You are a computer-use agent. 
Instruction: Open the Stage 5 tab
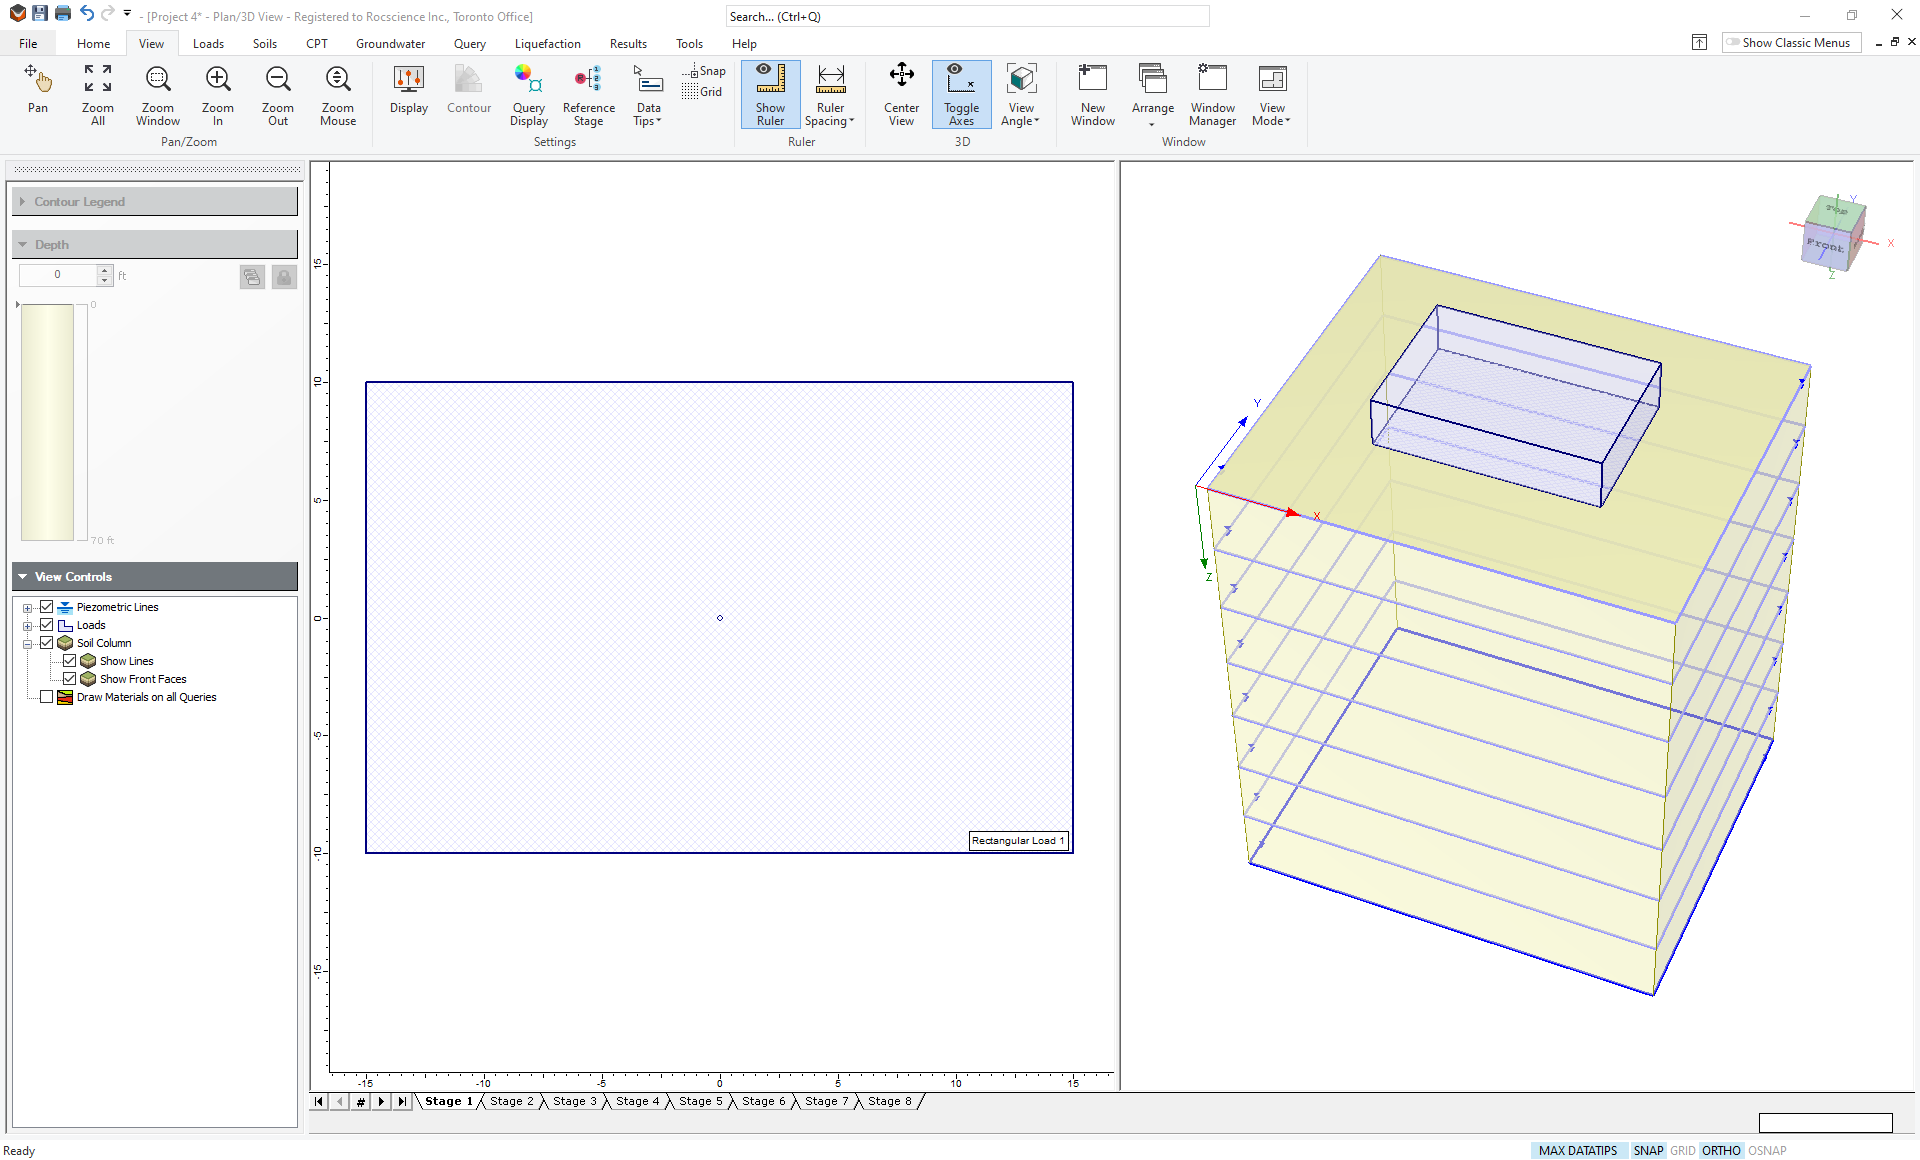pyautogui.click(x=700, y=1101)
